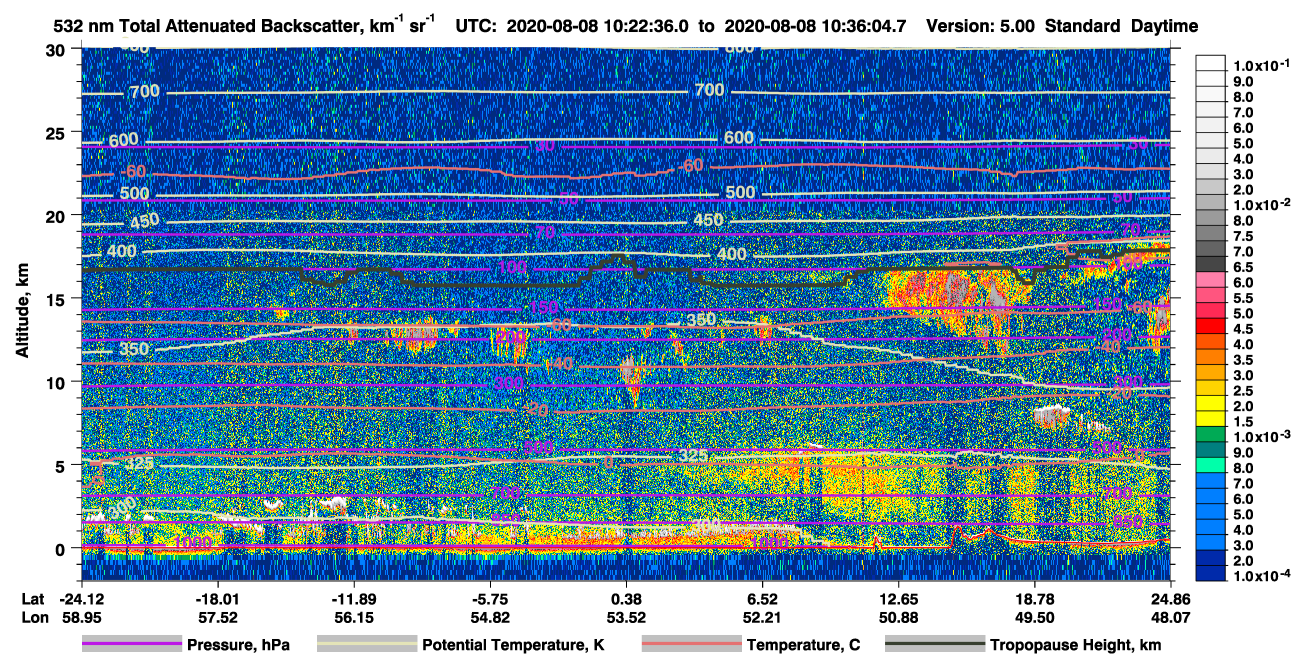Viewport: 1300px width, 667px height.
Task: Click the longitude value '58.95'
Action: coord(81,618)
